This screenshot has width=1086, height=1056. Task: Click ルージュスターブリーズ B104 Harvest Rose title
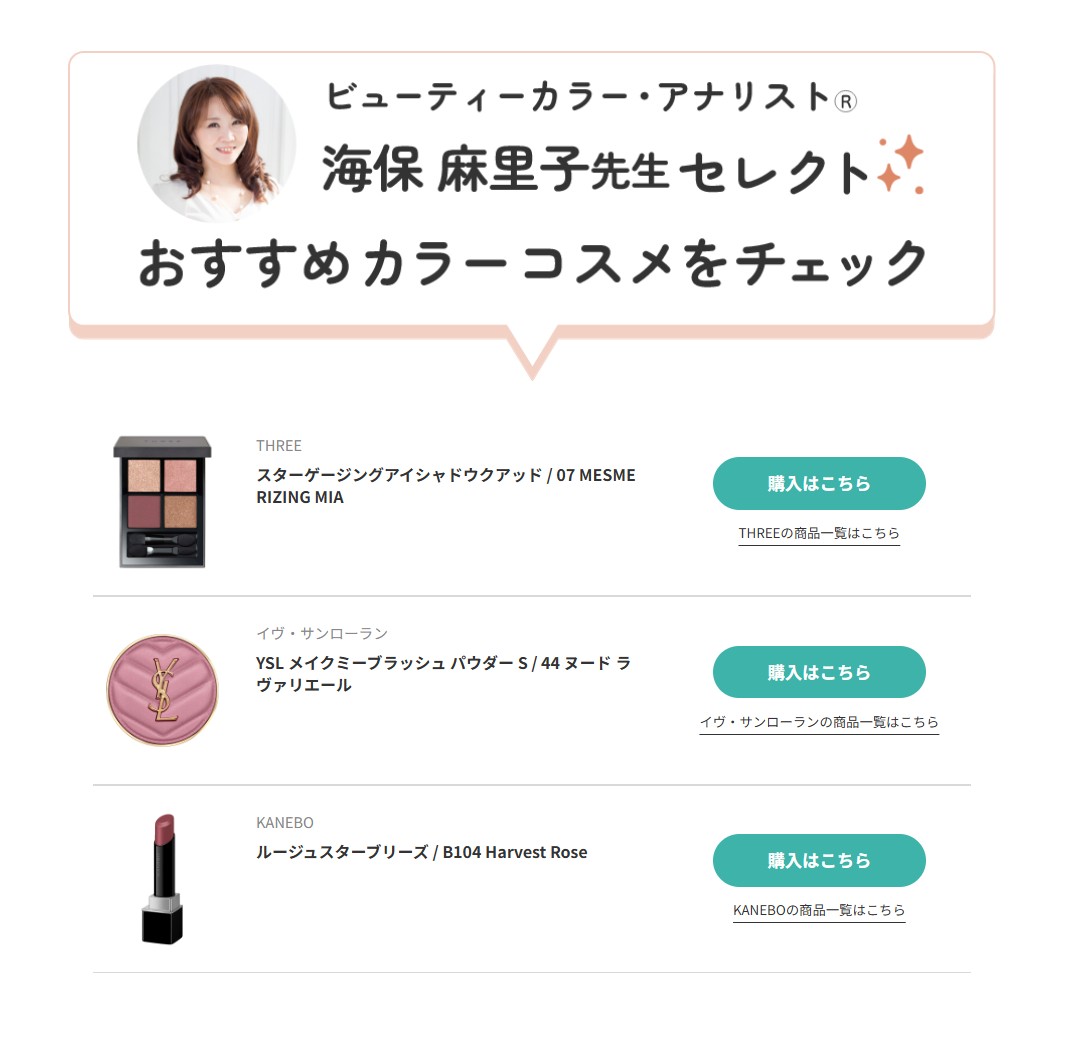click(421, 852)
